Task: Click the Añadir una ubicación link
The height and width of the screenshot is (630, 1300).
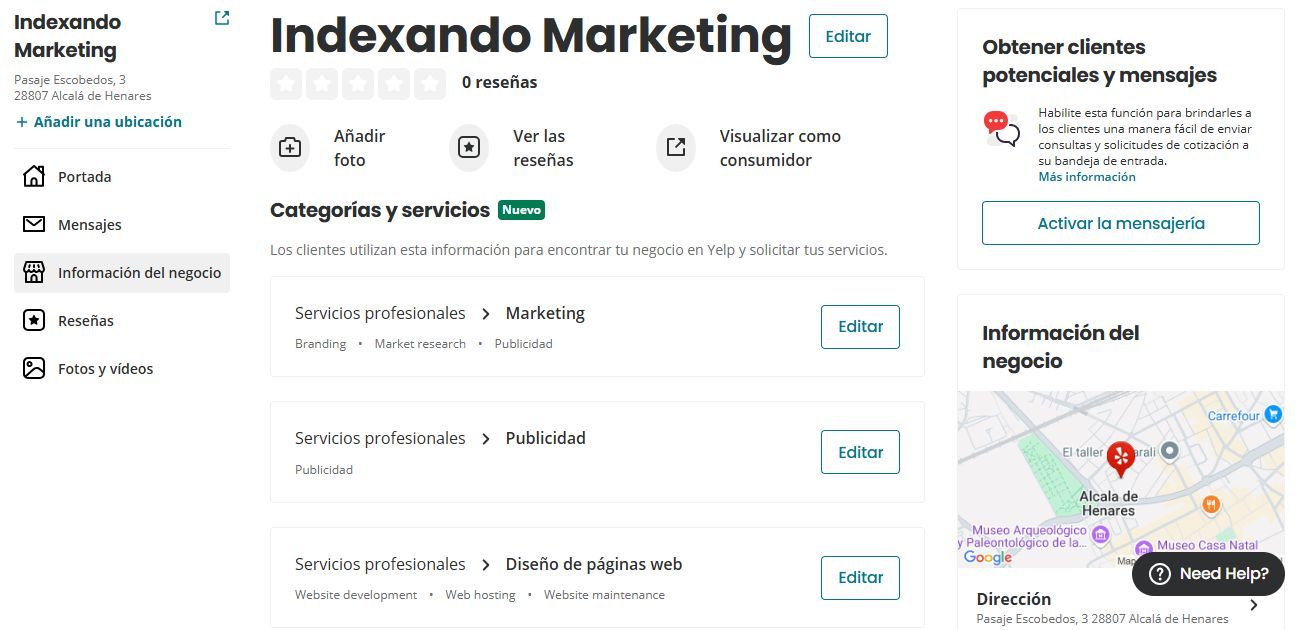Action: [x=99, y=122]
